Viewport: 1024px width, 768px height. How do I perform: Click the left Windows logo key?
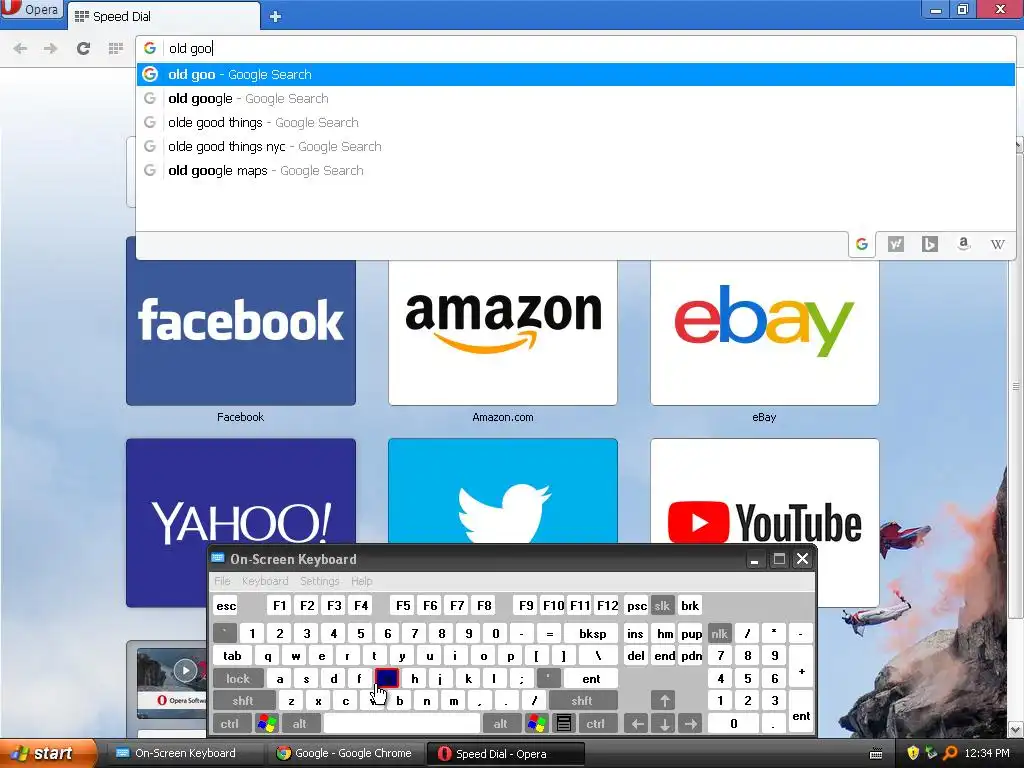(x=266, y=724)
